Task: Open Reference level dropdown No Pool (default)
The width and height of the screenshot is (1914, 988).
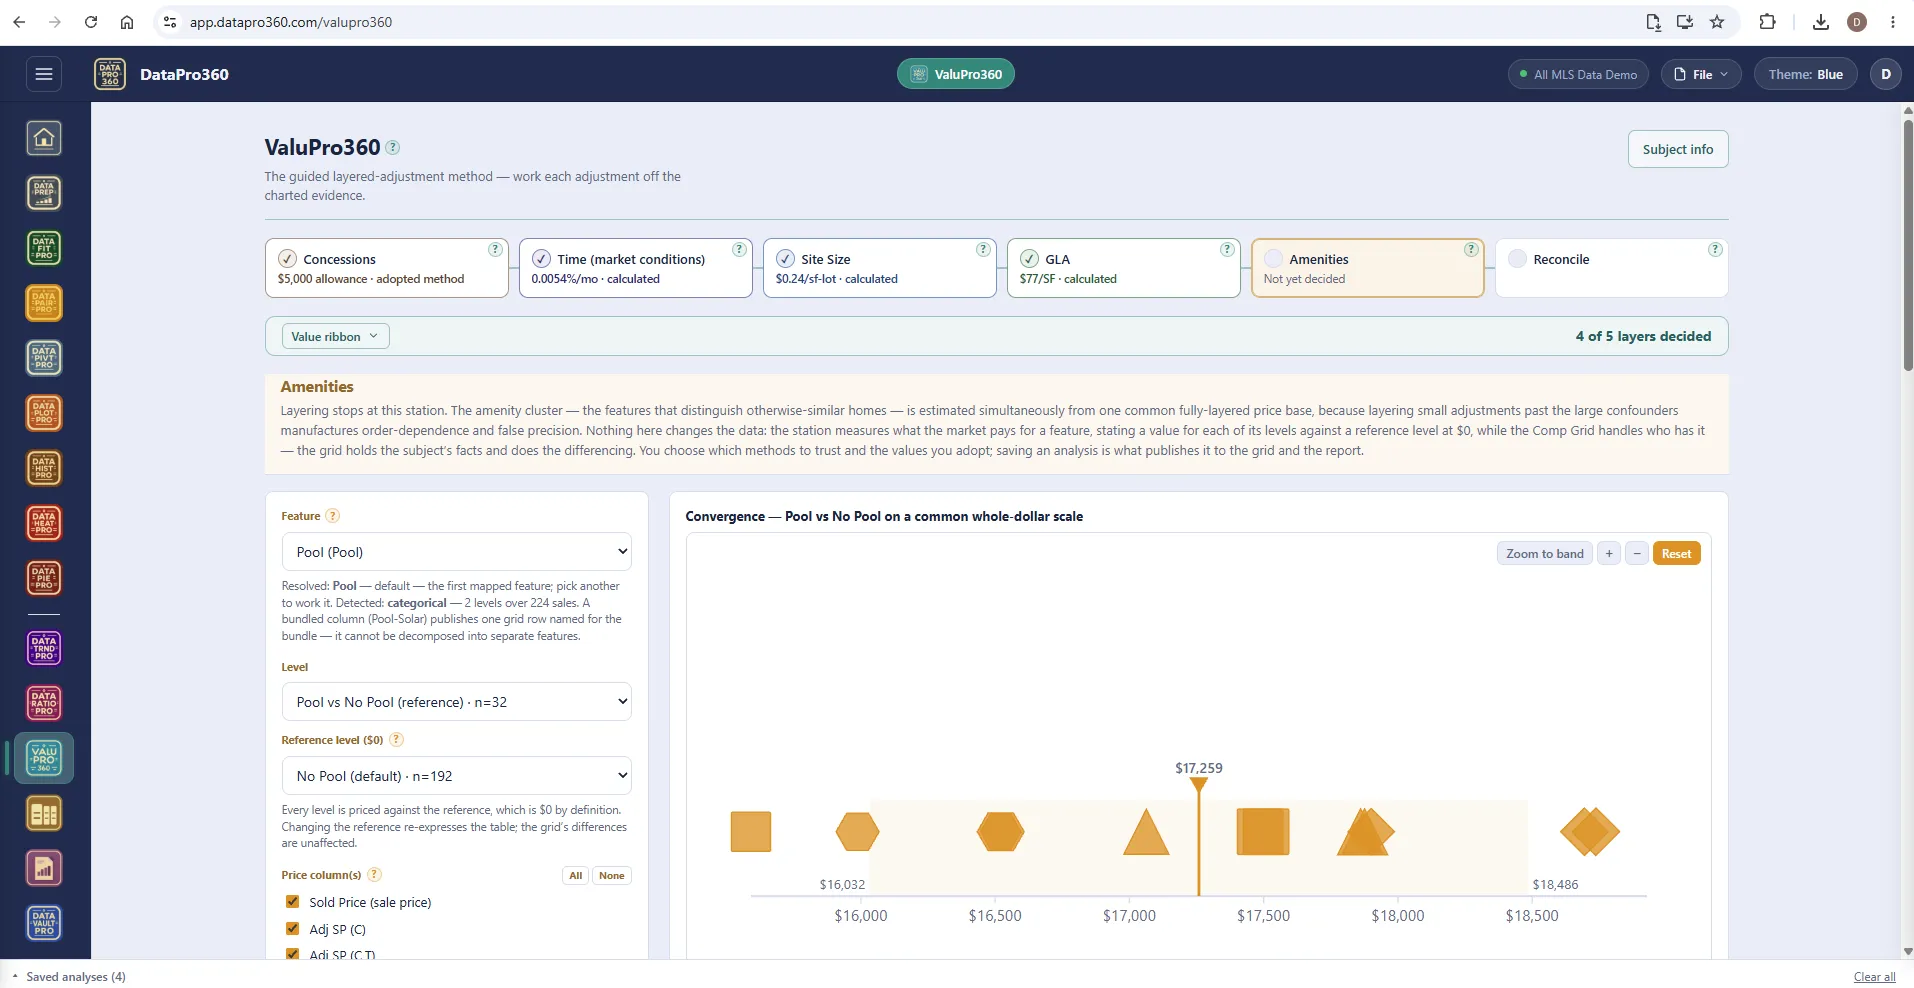Action: coord(457,776)
